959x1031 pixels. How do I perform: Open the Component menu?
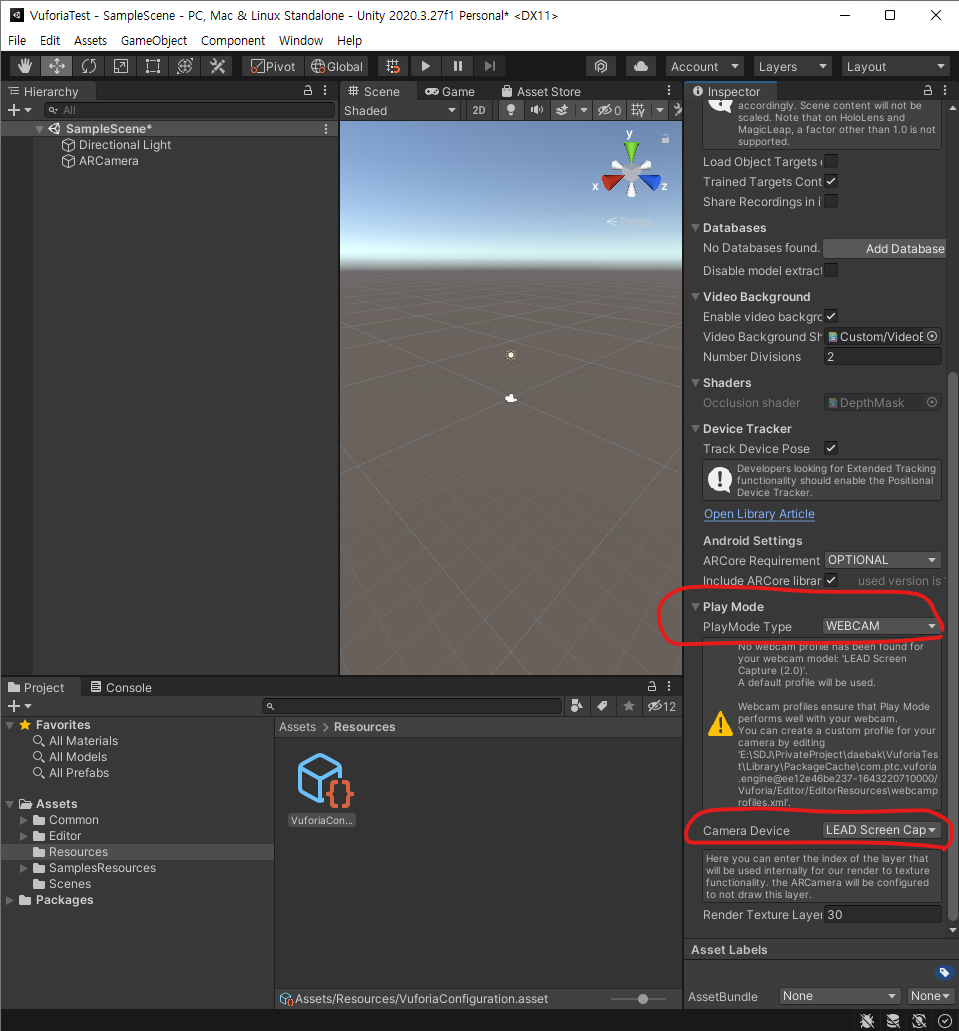pos(233,41)
